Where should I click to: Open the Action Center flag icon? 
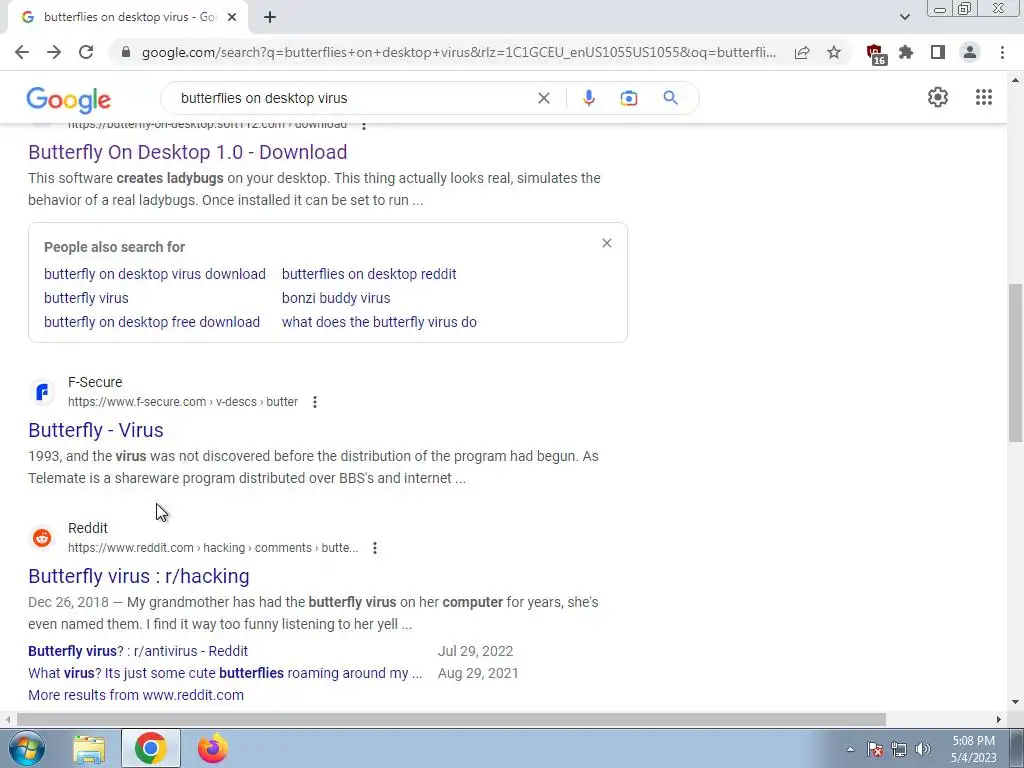pos(875,750)
